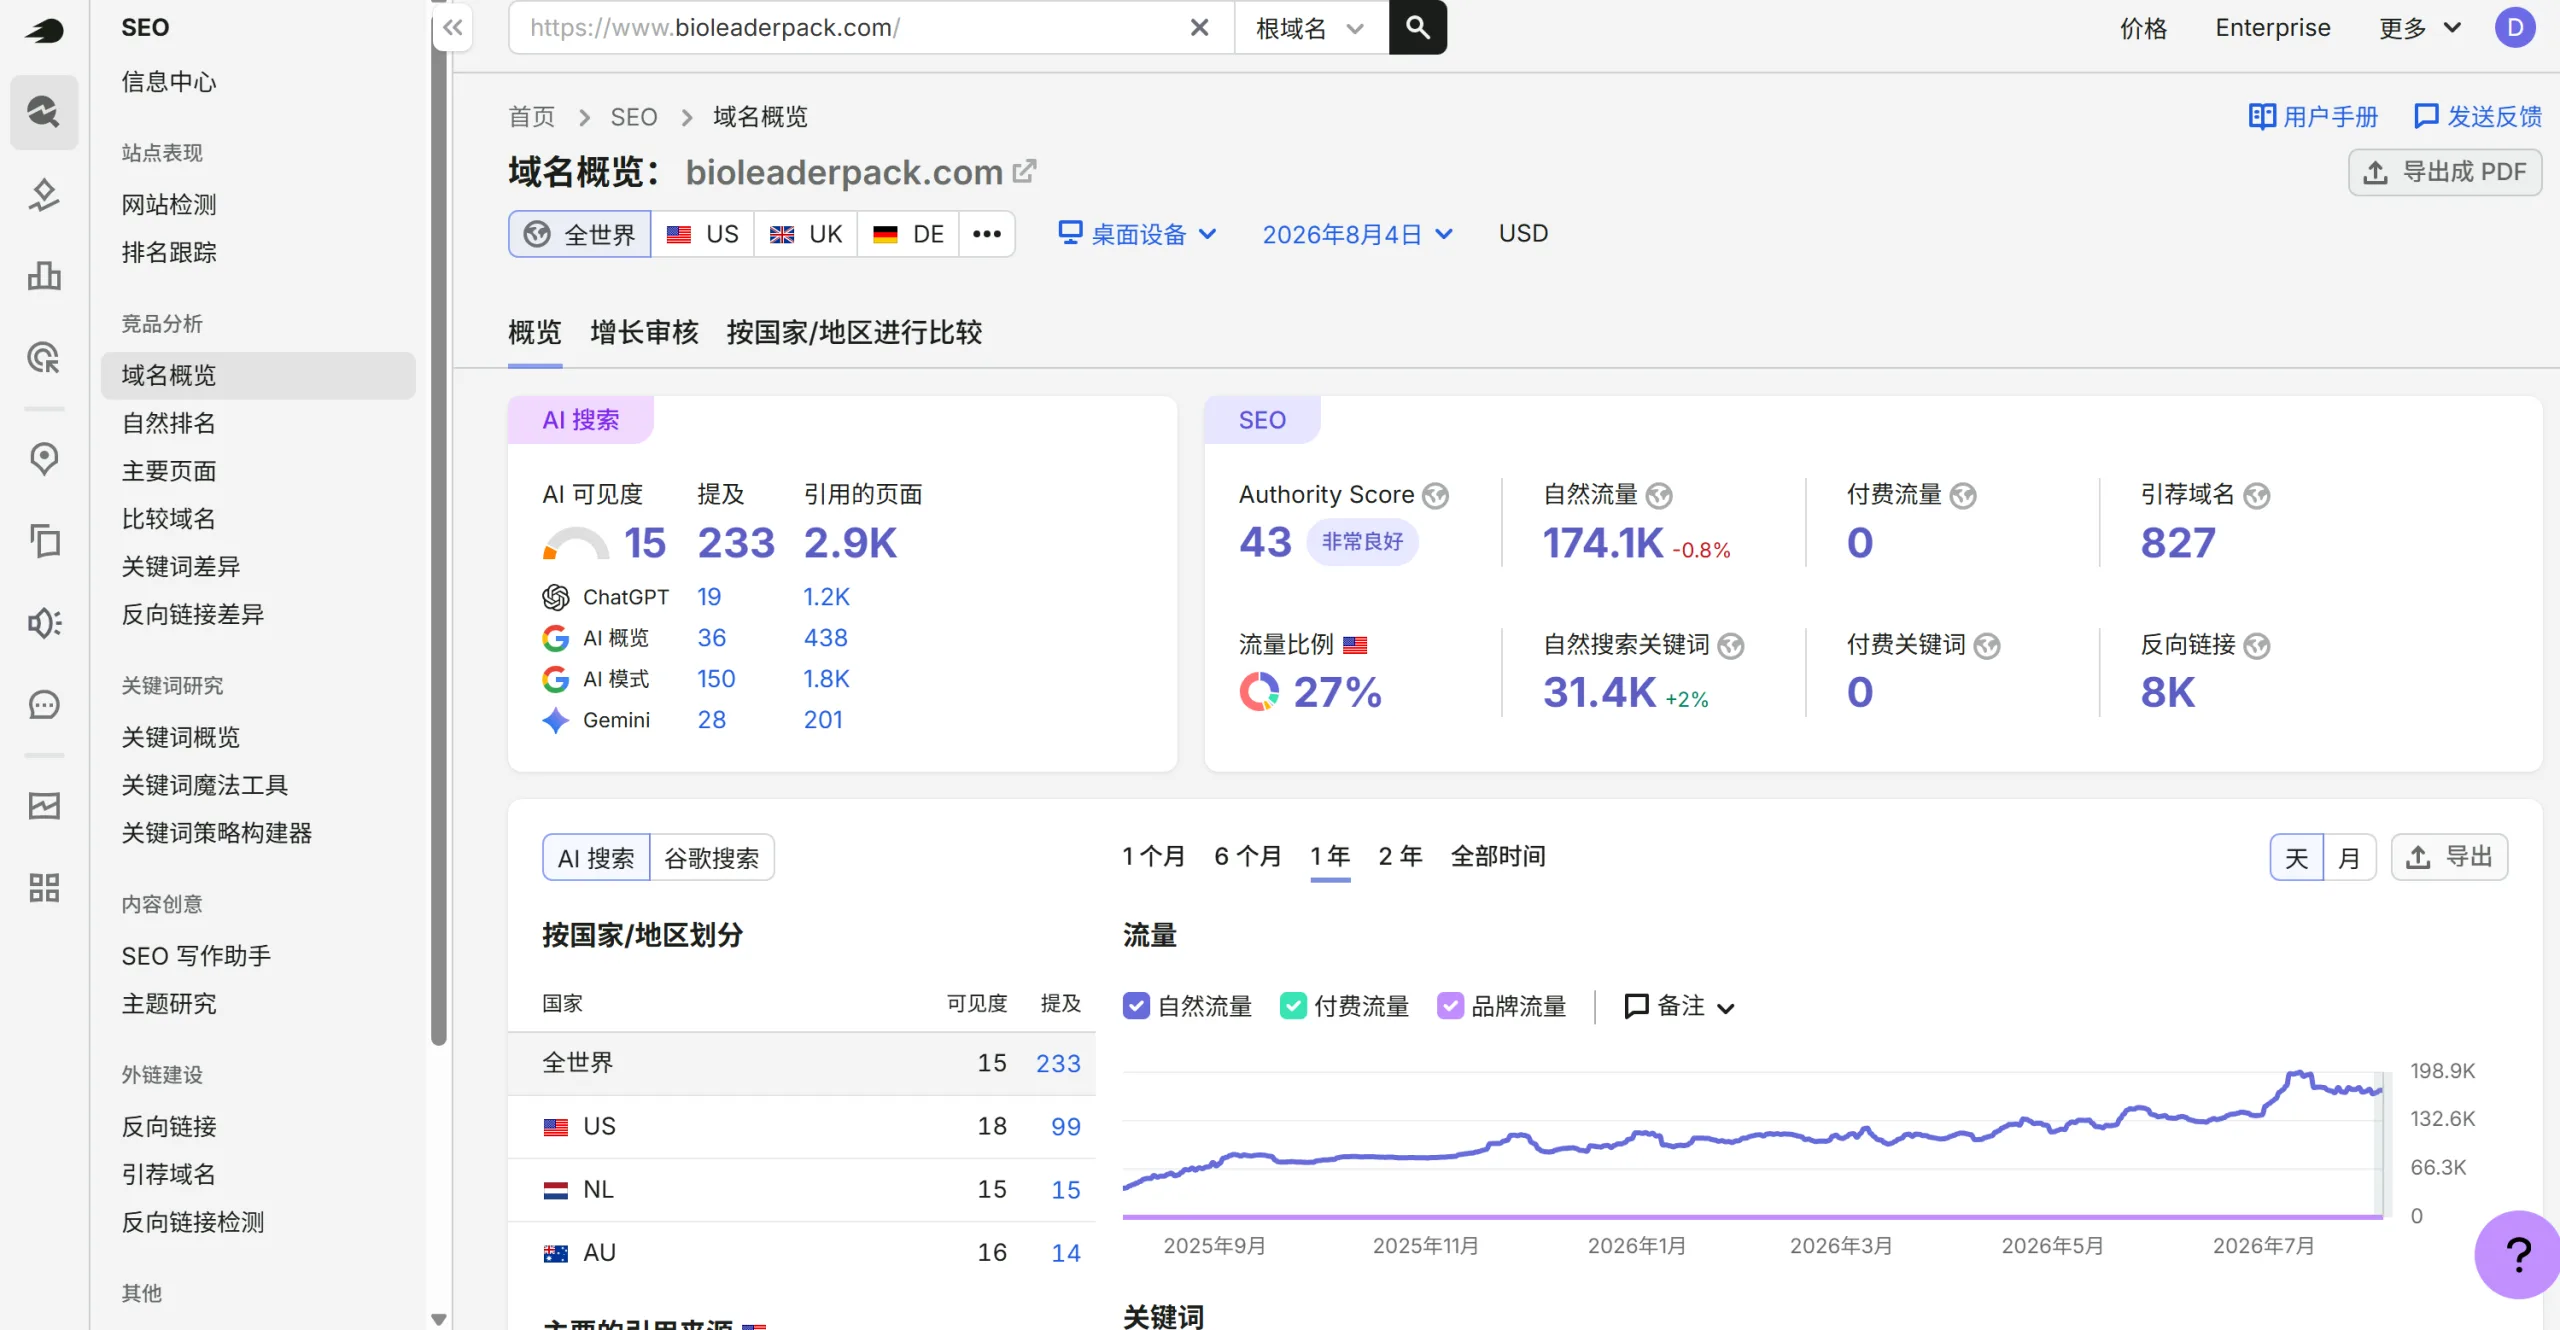Image resolution: width=2560 pixels, height=1330 pixels.
Task: Toggle the 自然流量 checkbox
Action: (x=1136, y=1006)
